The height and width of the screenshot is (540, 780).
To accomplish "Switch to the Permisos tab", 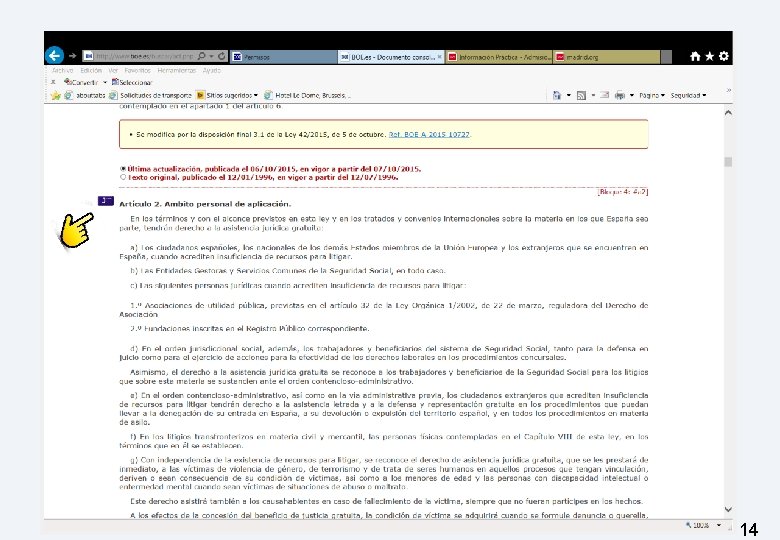I will pos(284,57).
